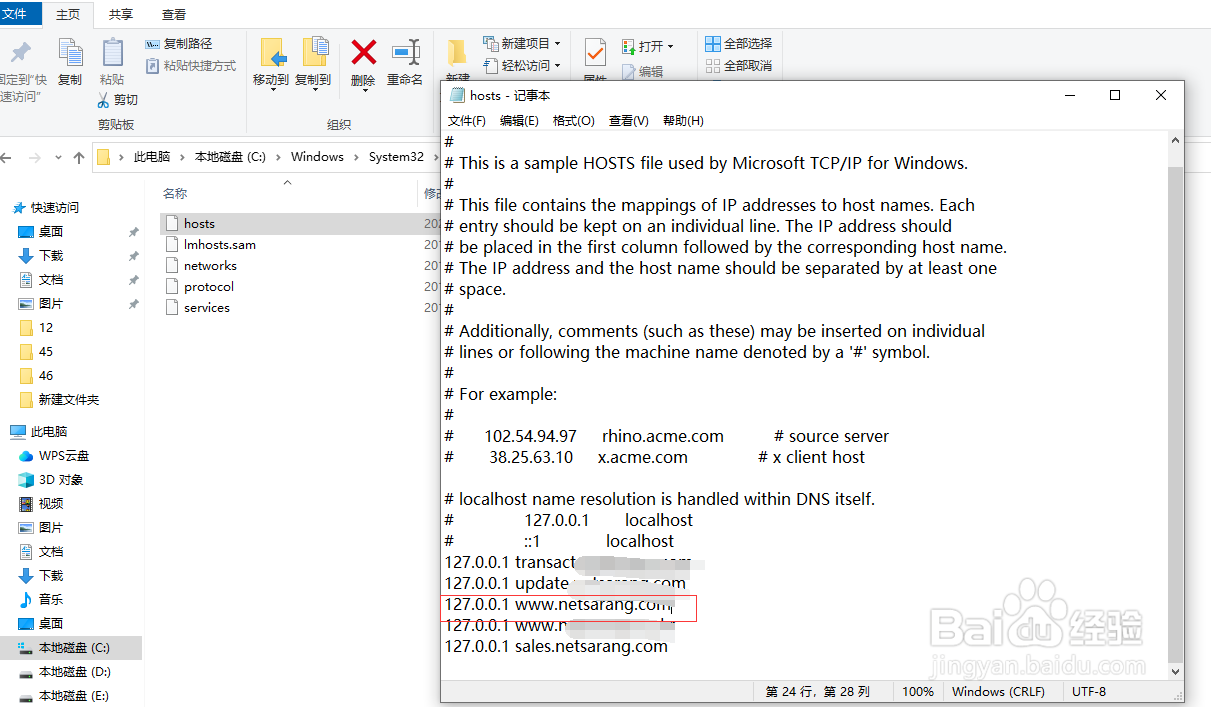Image resolution: width=1211 pixels, height=707 pixels.
Task: Sort by the Name (名称) column header
Action: [x=175, y=194]
